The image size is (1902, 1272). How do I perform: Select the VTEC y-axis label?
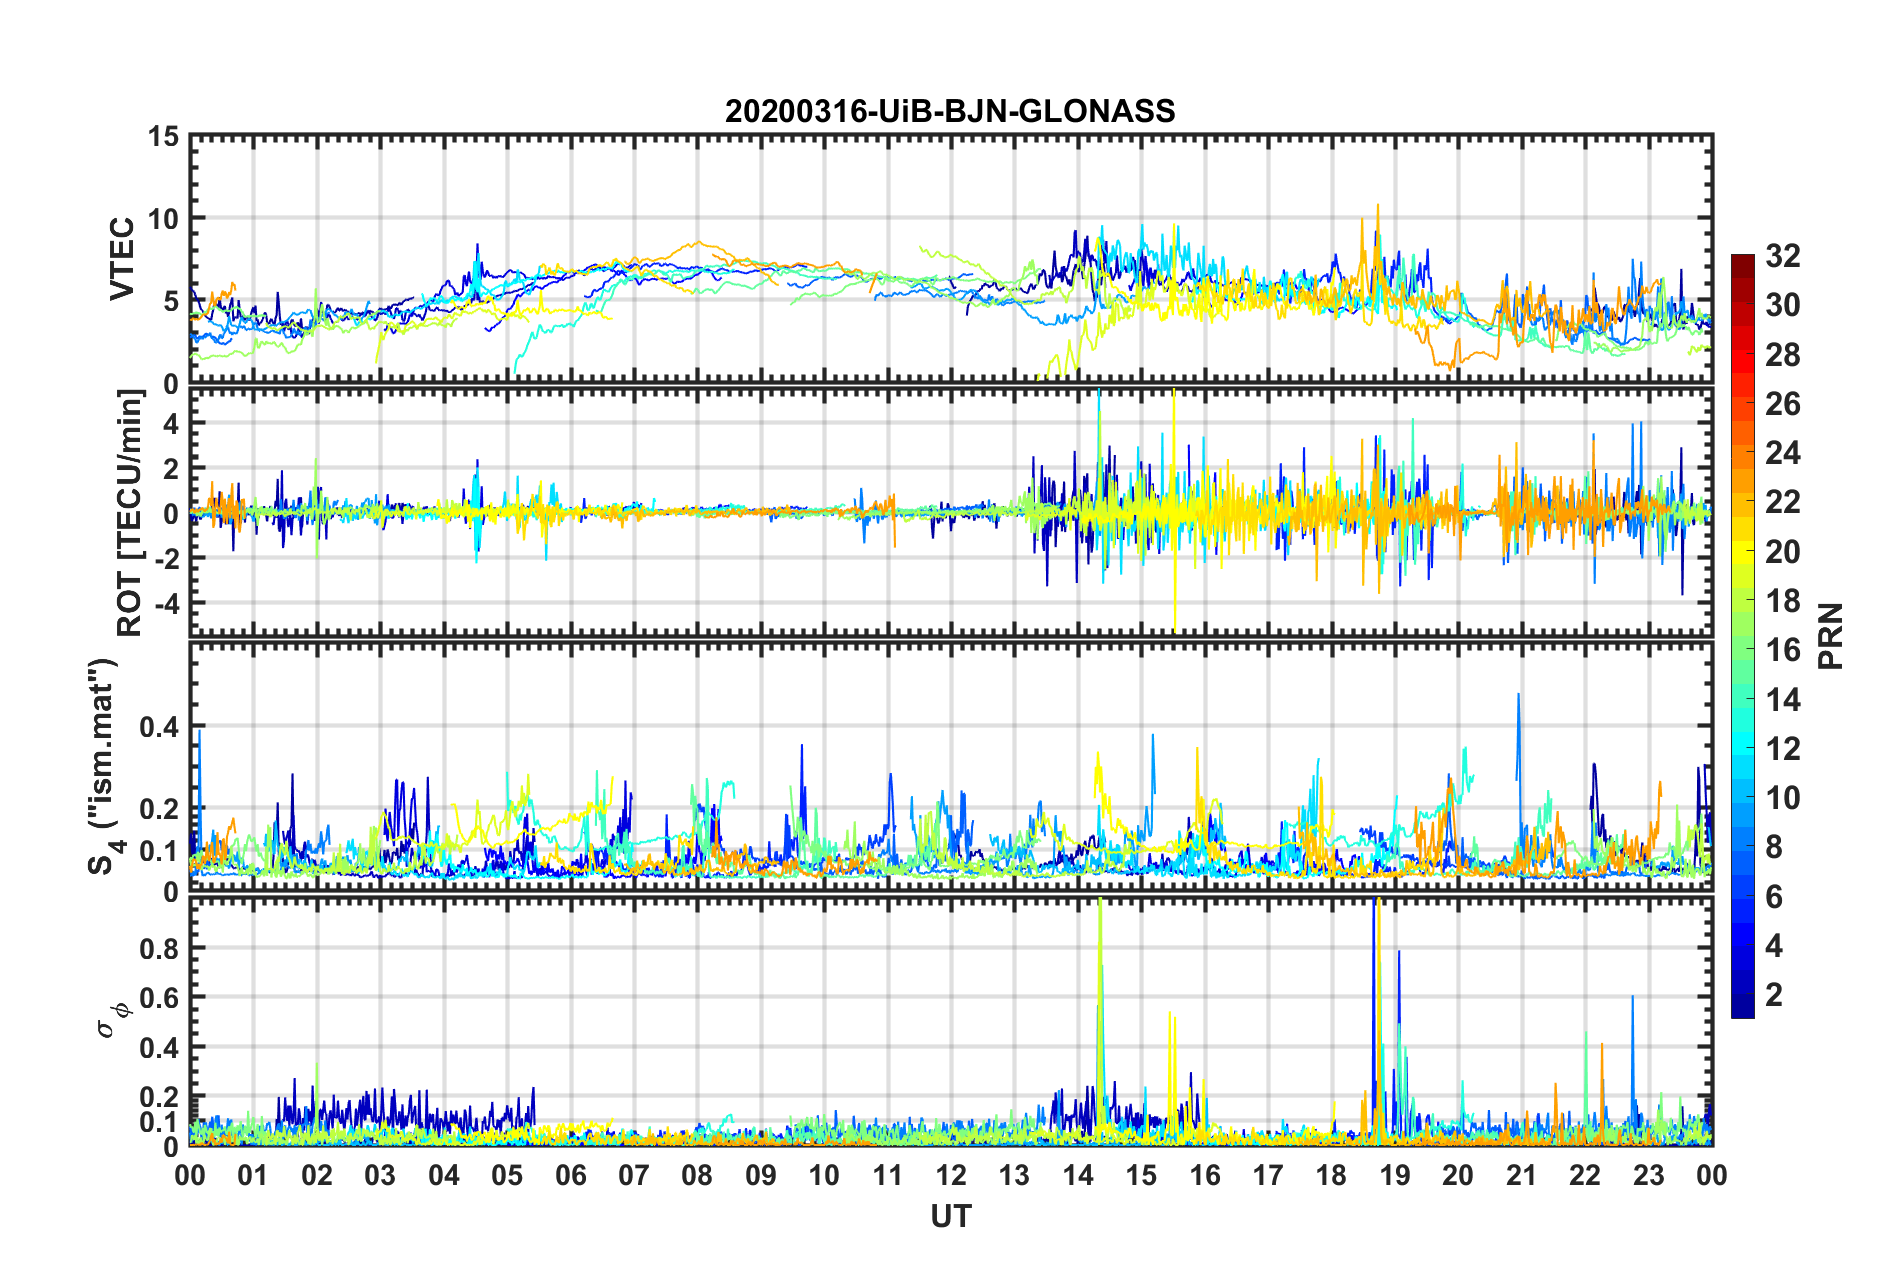click(x=122, y=259)
